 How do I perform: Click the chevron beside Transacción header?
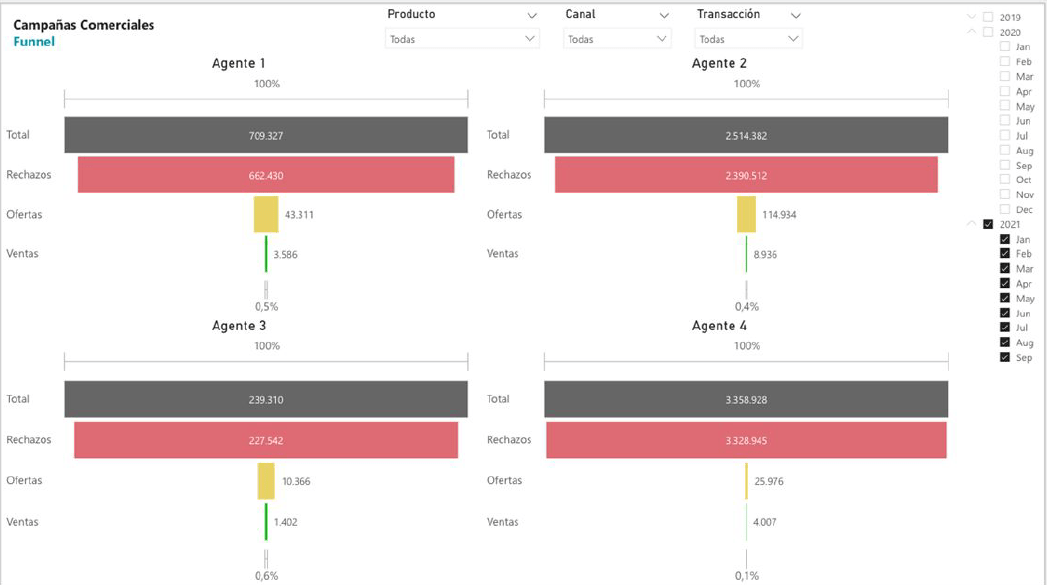click(796, 16)
